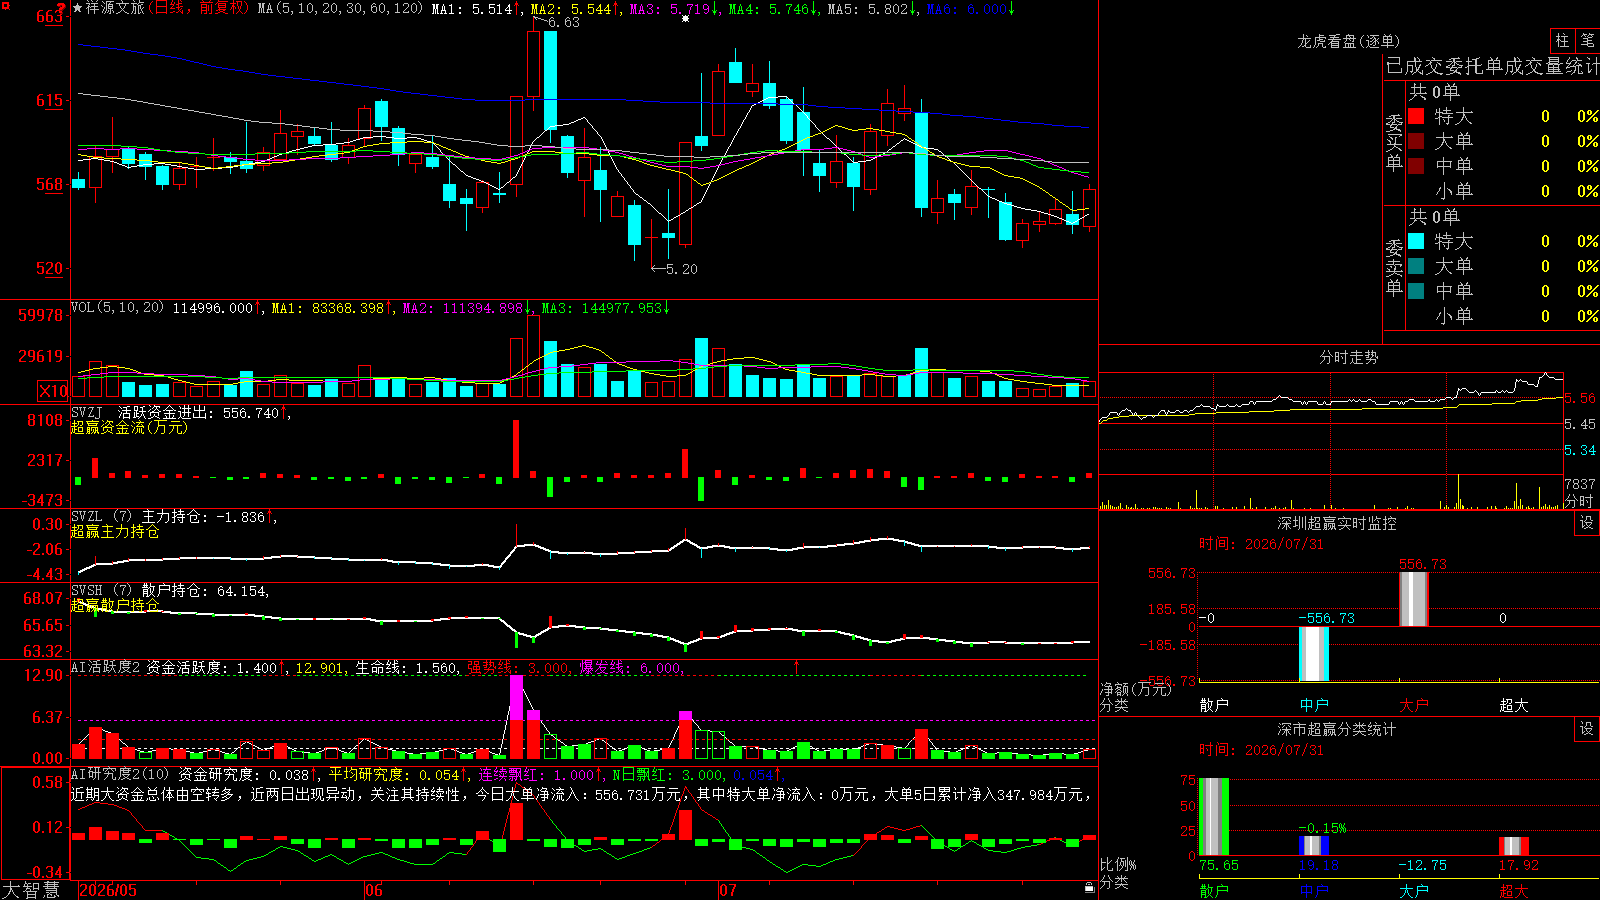Click the 超赢资金流(万元) label
Viewport: 1600px width, 900px height.
[x=129, y=428]
